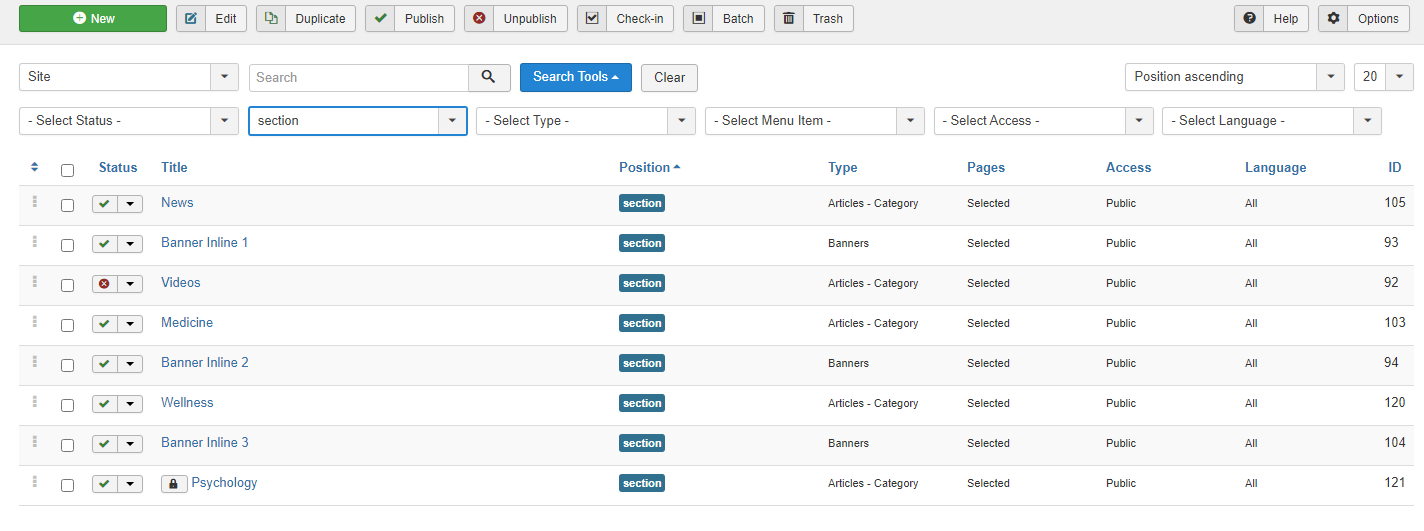The height and width of the screenshot is (531, 1424).
Task: Click the green published status icon for News
Action: point(104,204)
